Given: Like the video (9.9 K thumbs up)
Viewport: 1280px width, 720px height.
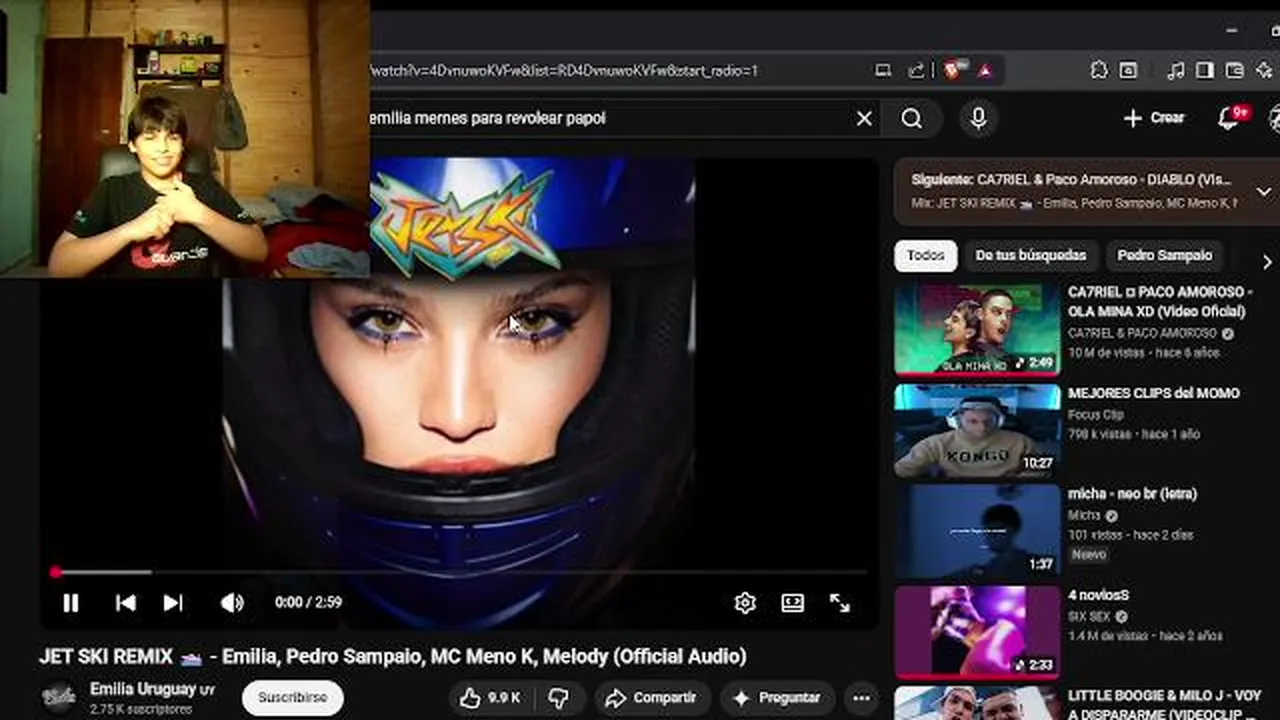Looking at the screenshot, I should (x=491, y=698).
